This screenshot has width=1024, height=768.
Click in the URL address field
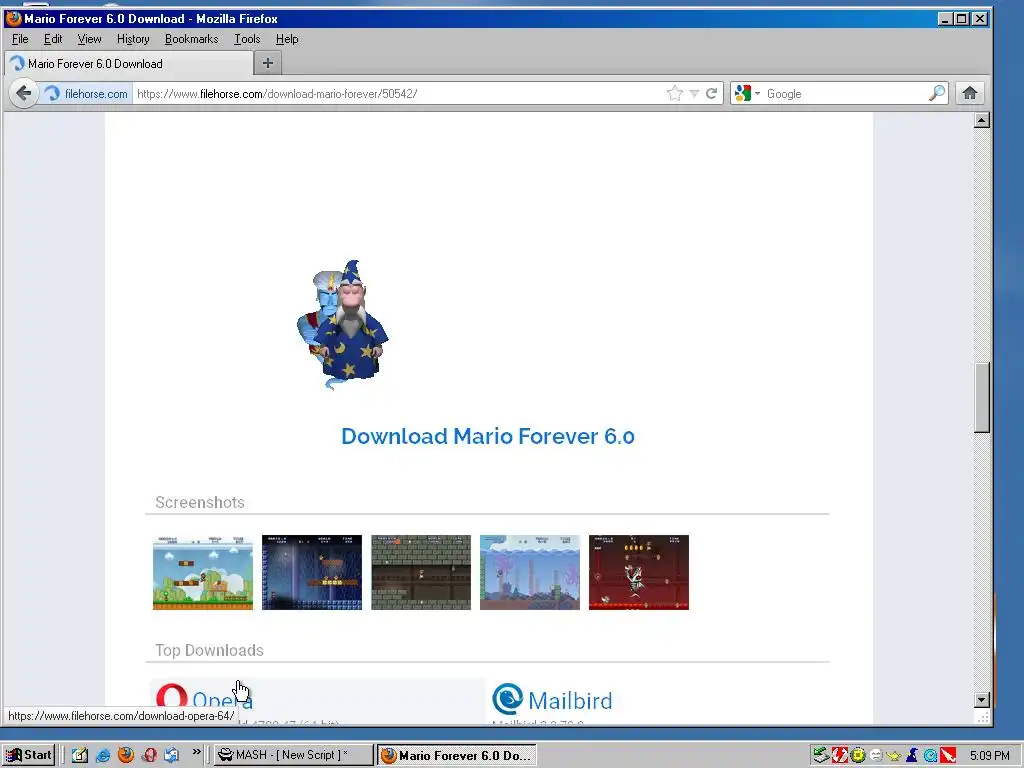pos(398,93)
